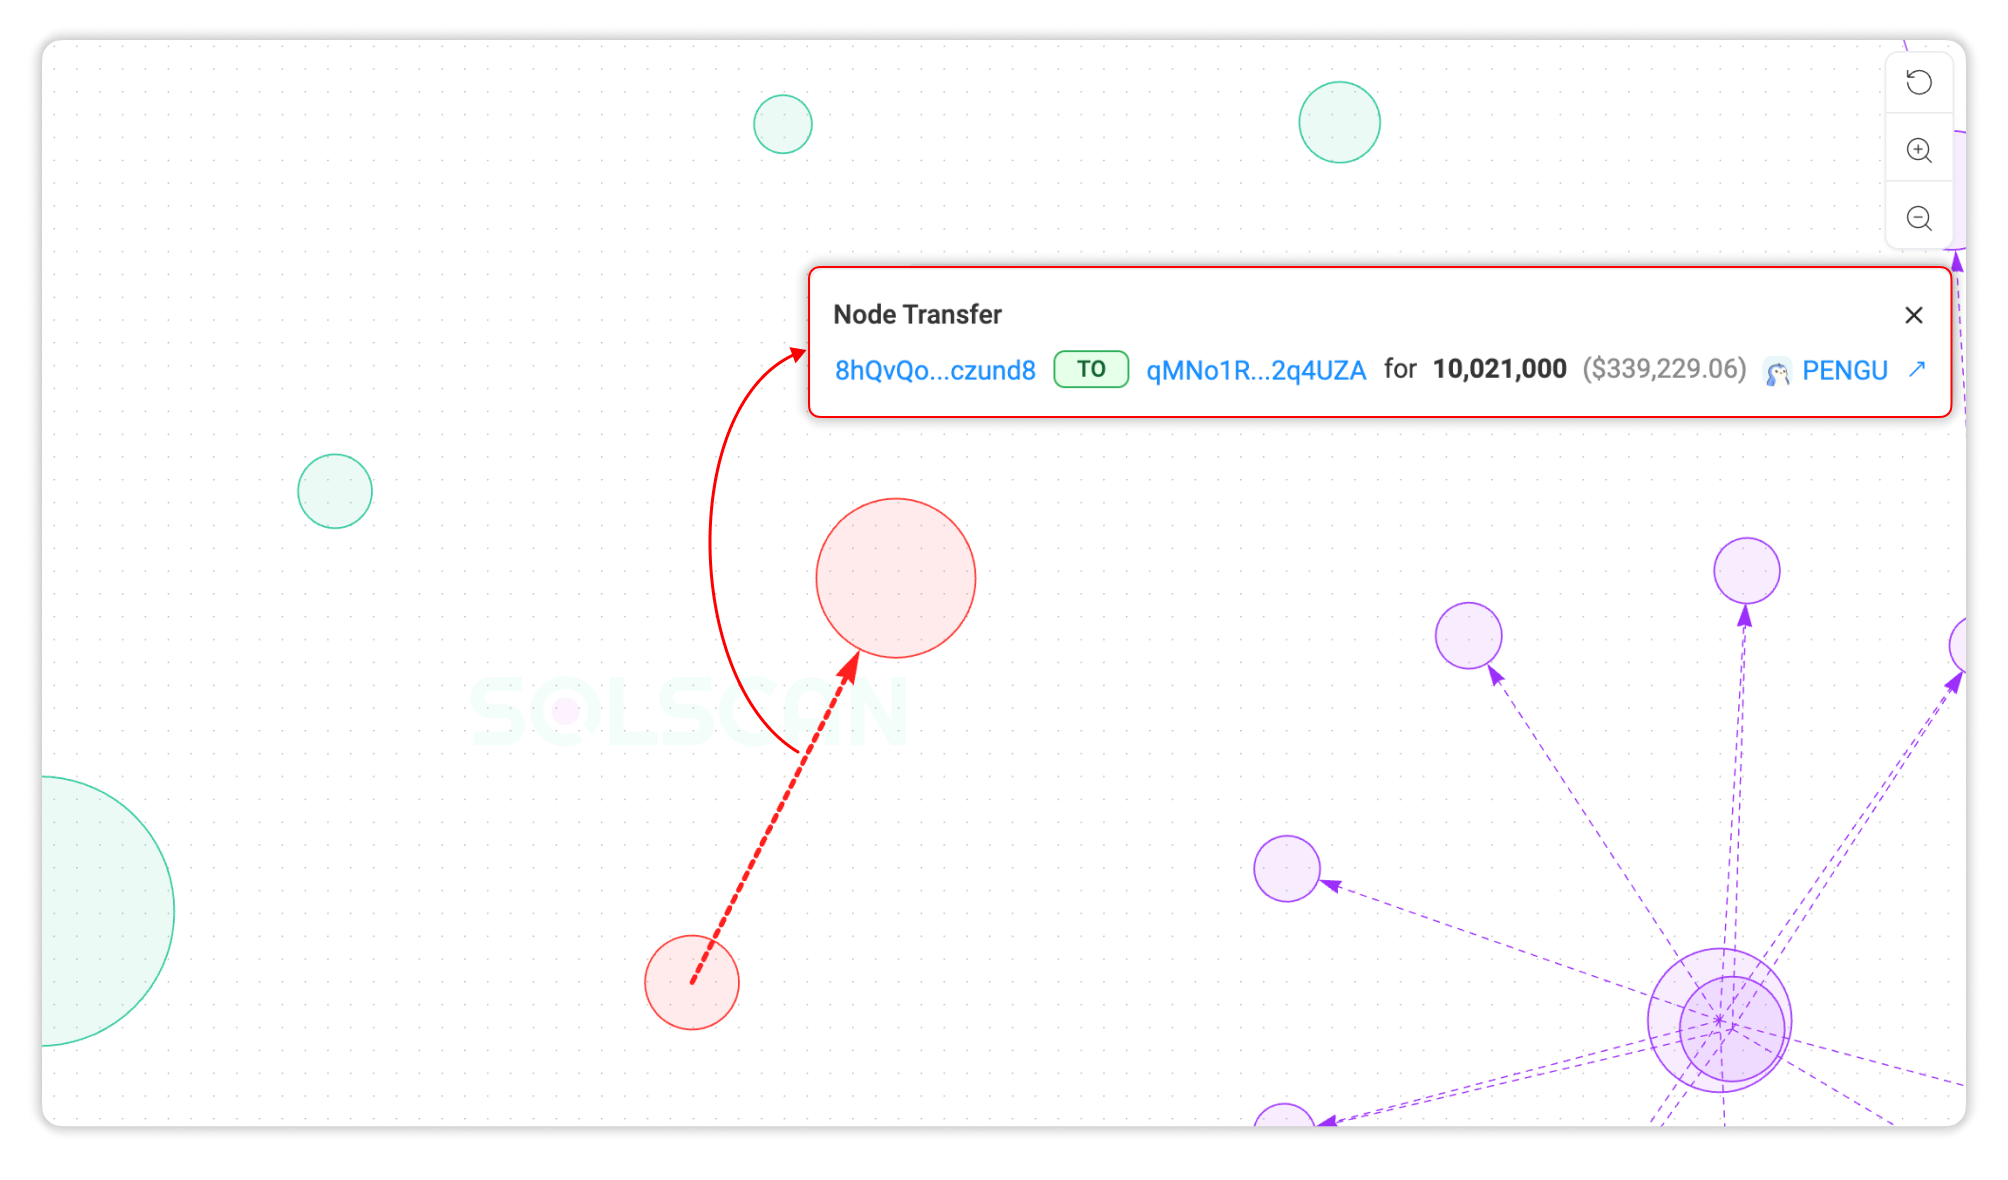Select the small red source node
The width and height of the screenshot is (2008, 1180).
click(x=692, y=982)
